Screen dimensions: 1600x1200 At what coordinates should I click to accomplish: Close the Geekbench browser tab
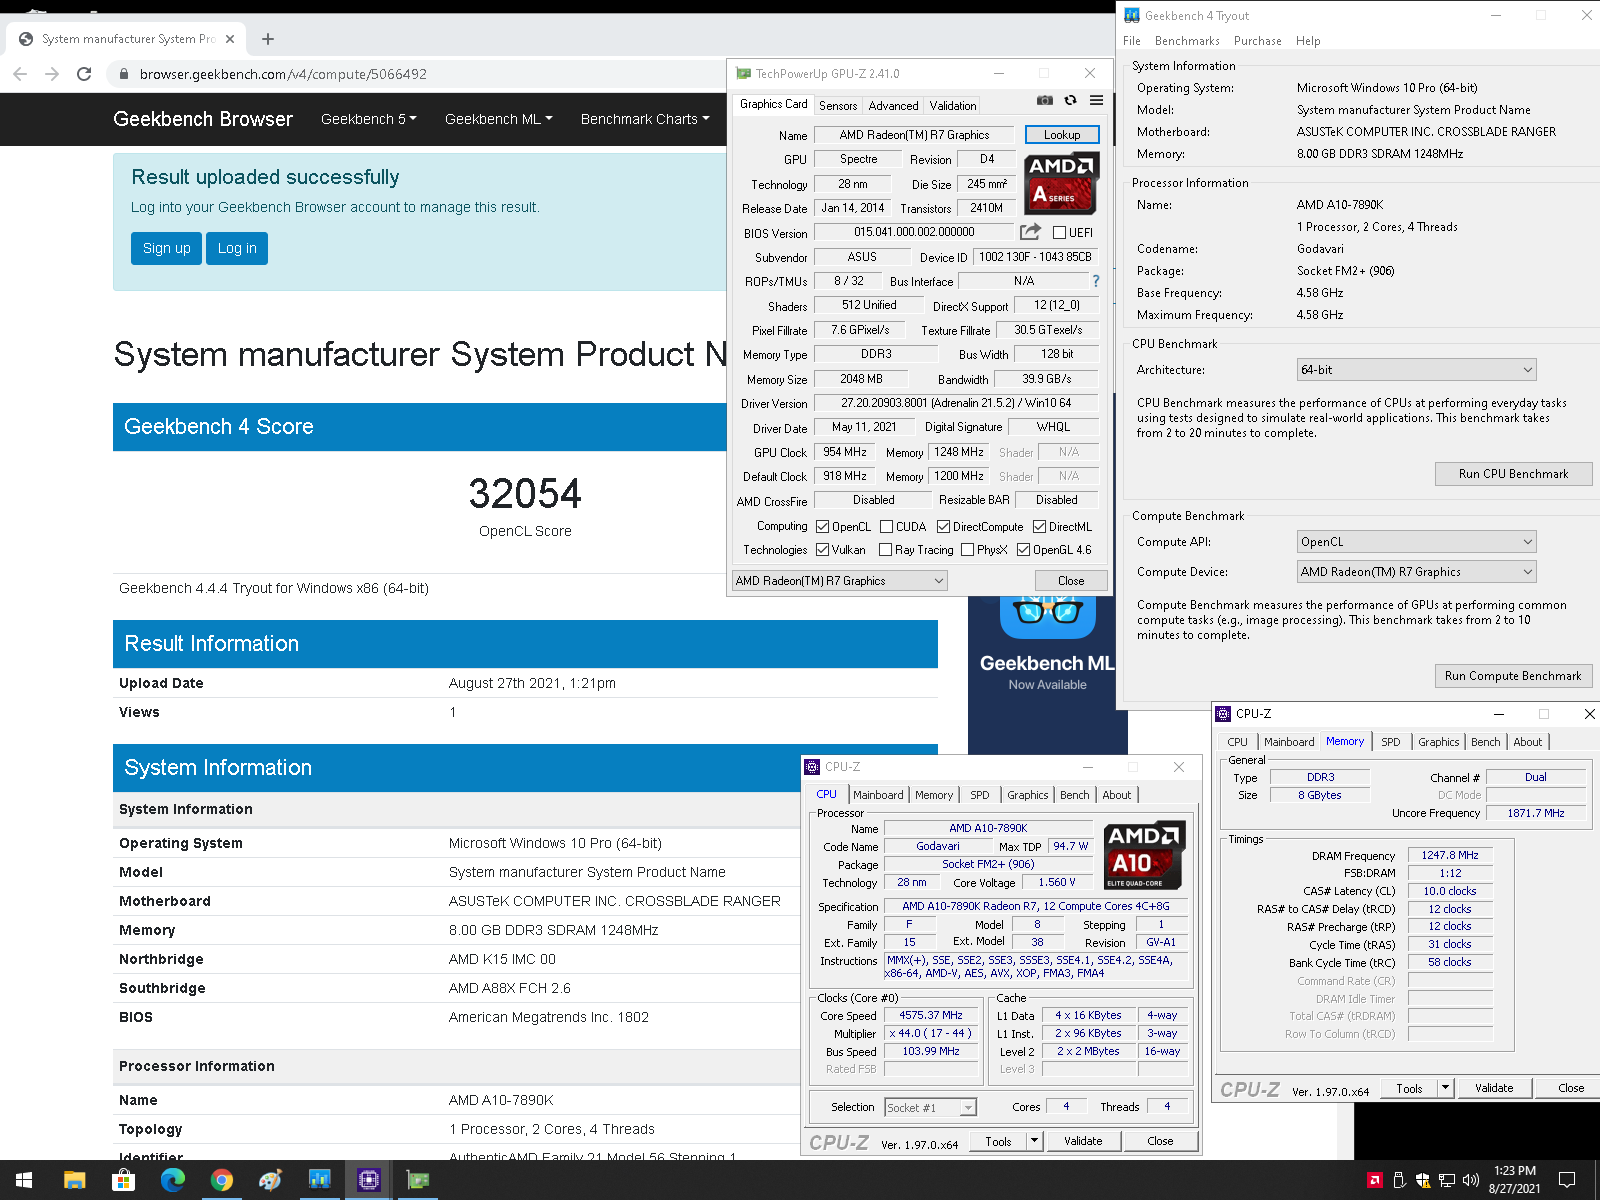click(230, 39)
